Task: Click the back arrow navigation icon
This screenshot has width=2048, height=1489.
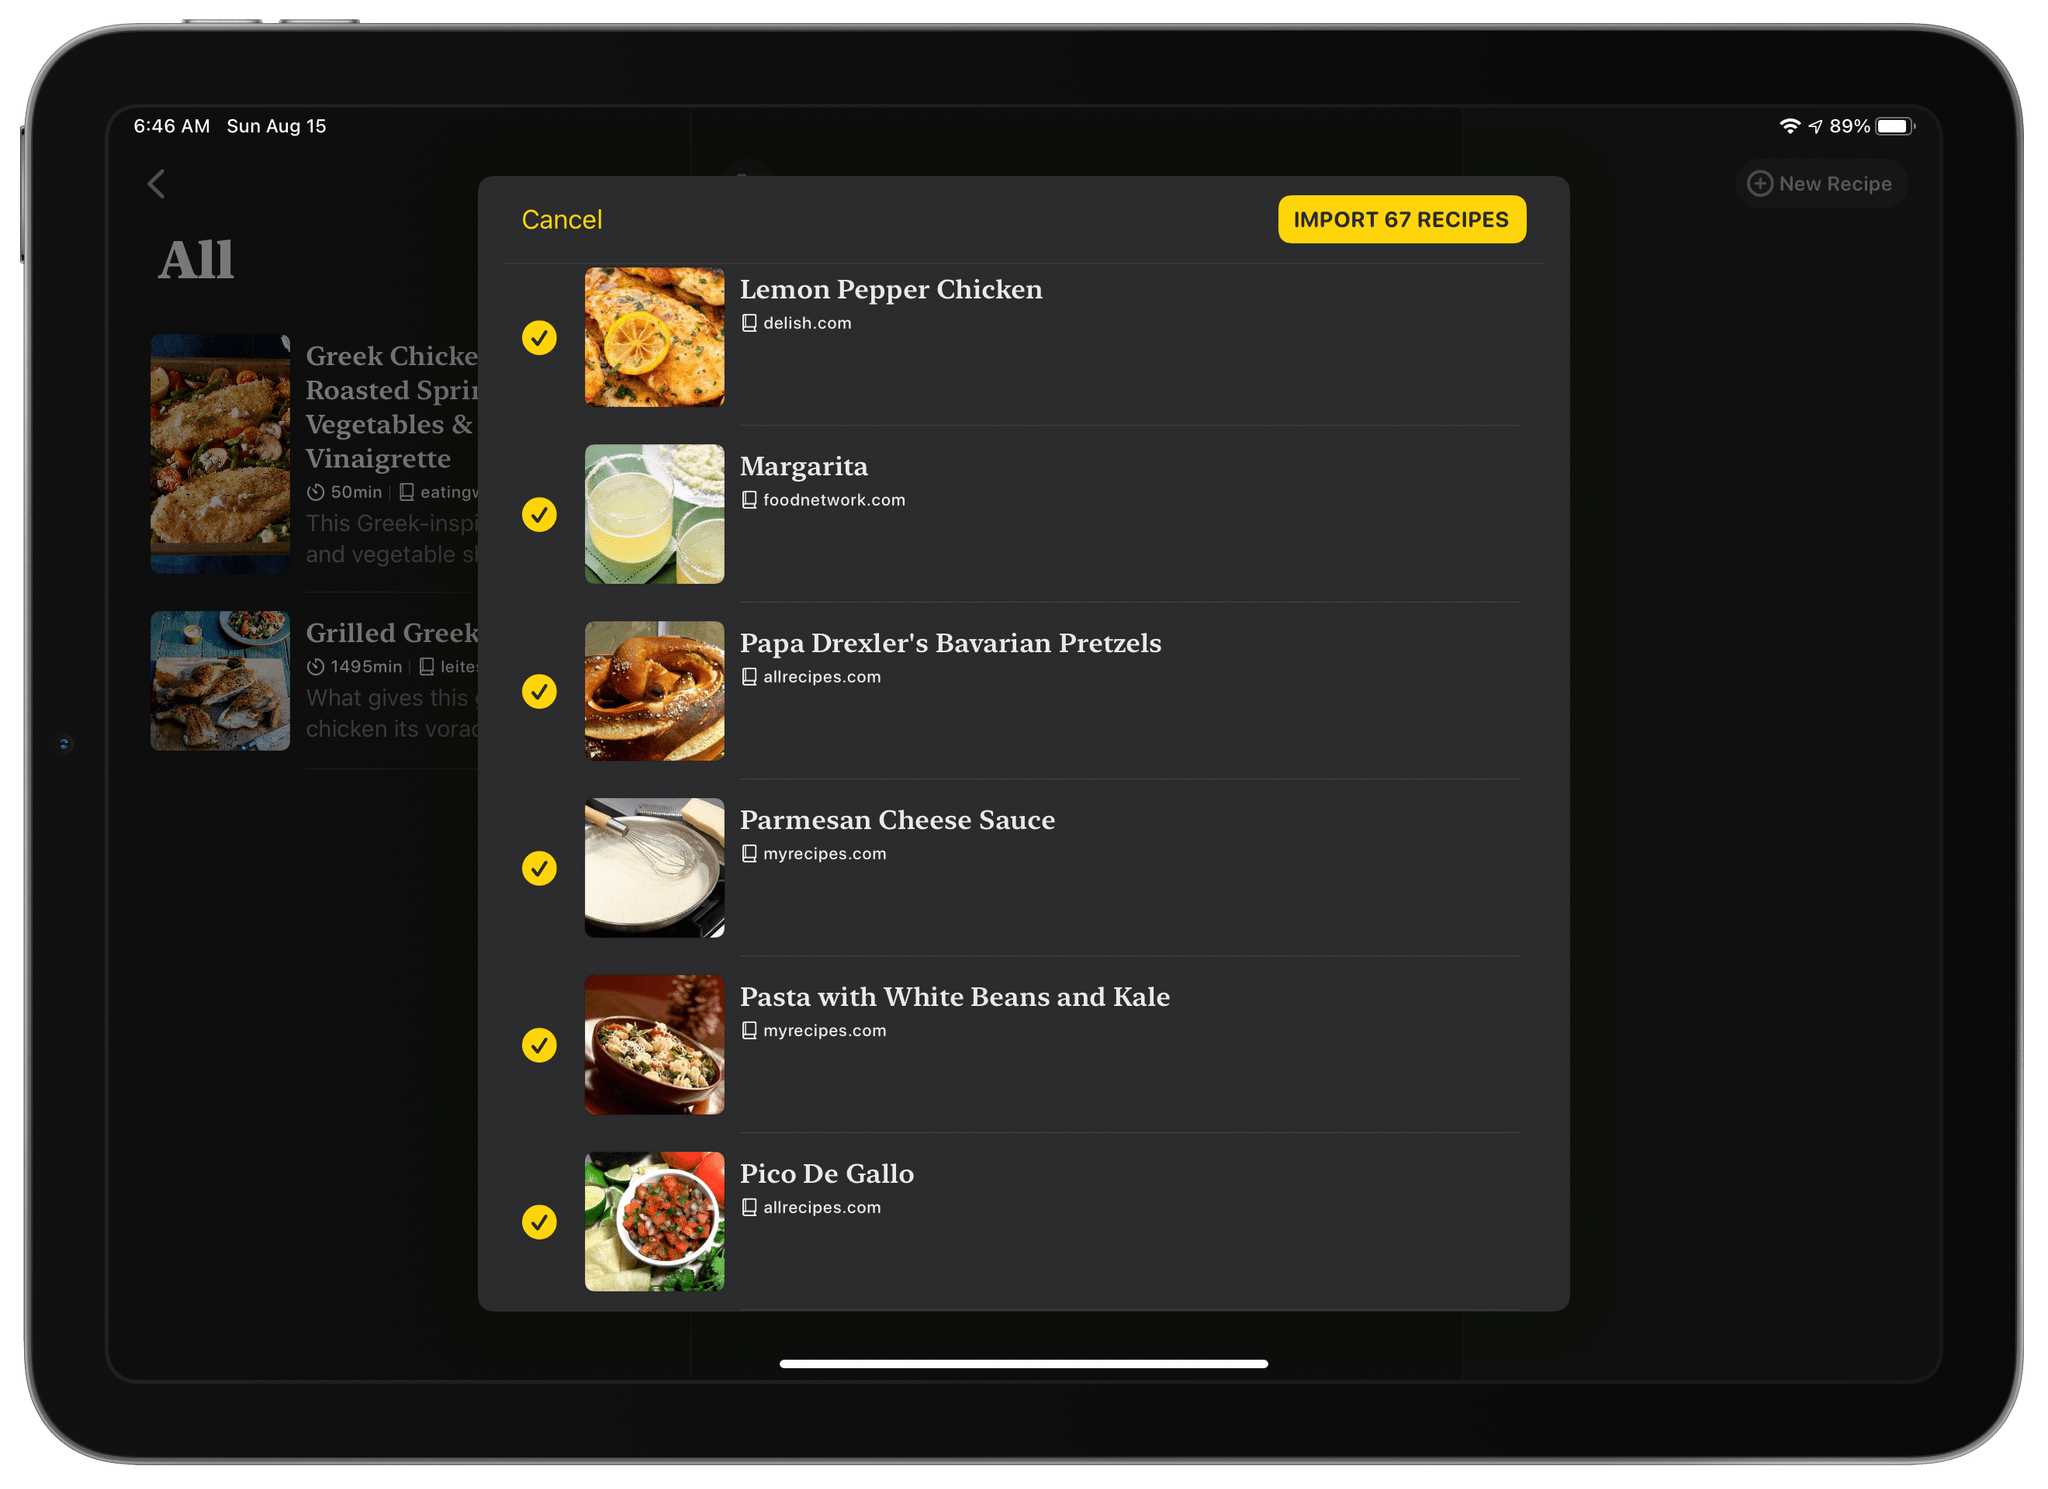Action: [156, 183]
